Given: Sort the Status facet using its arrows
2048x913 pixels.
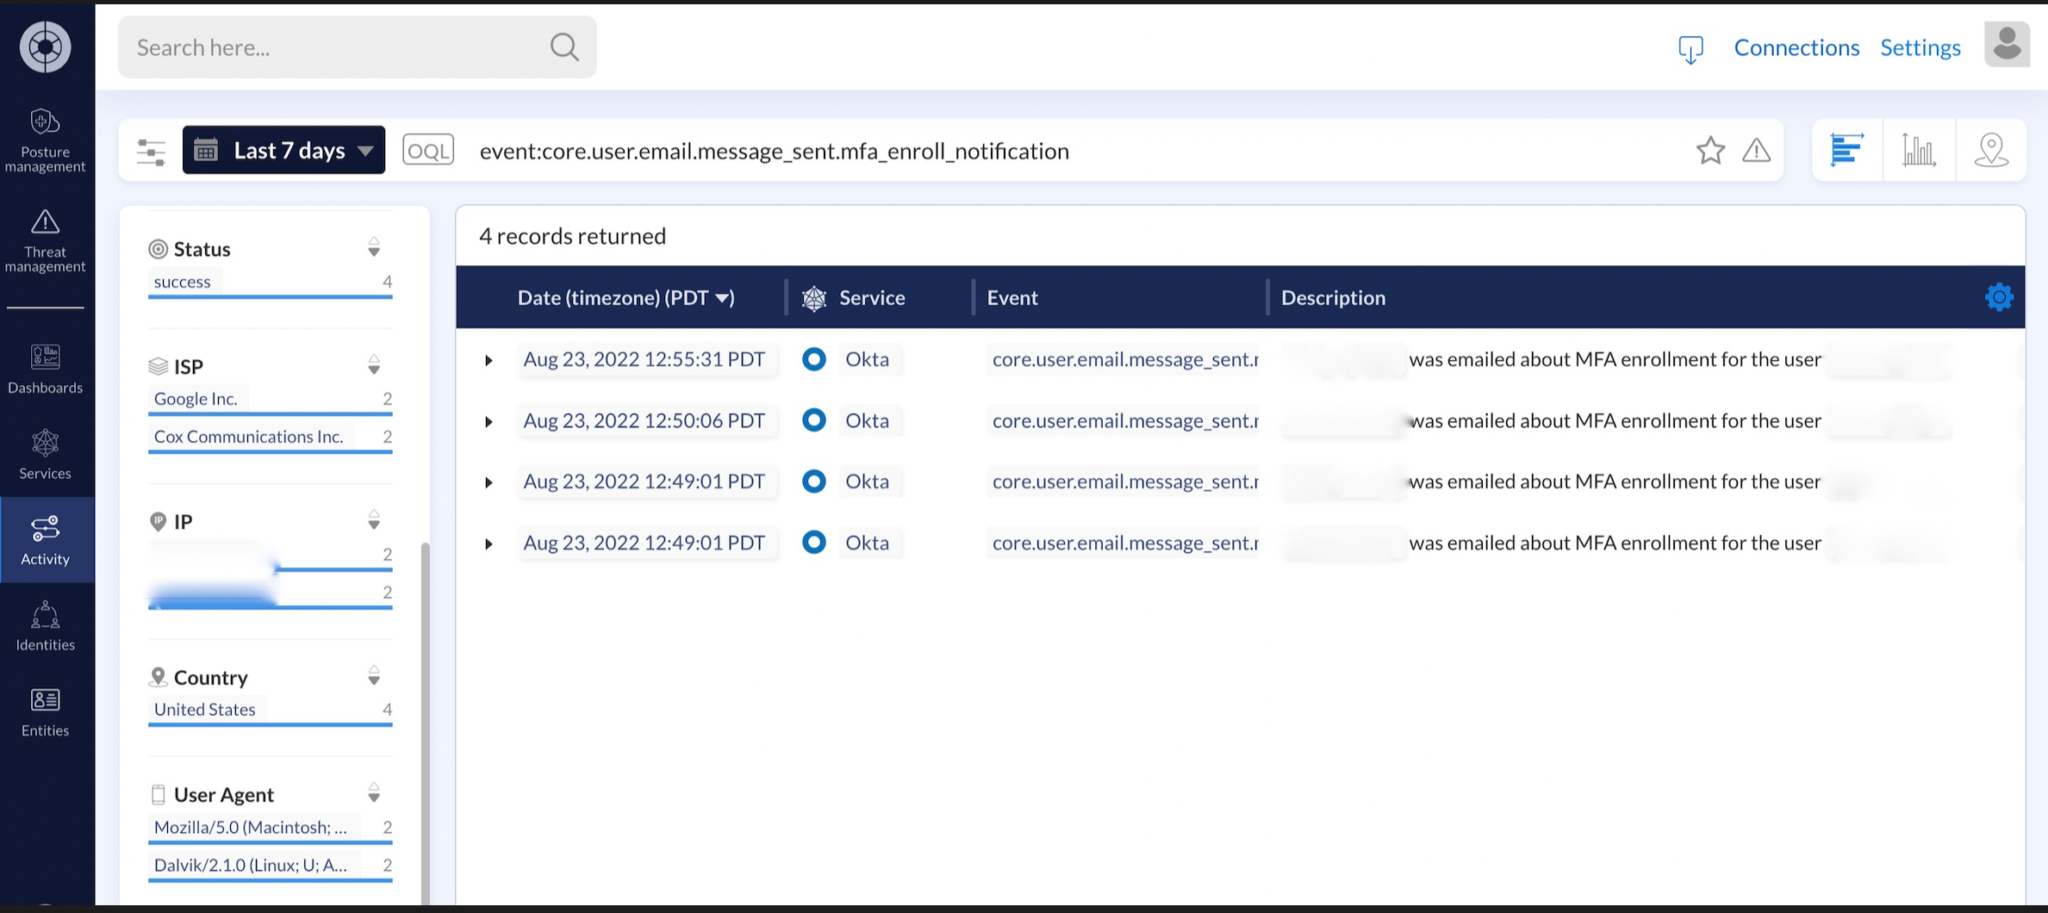Looking at the screenshot, I should [x=373, y=247].
